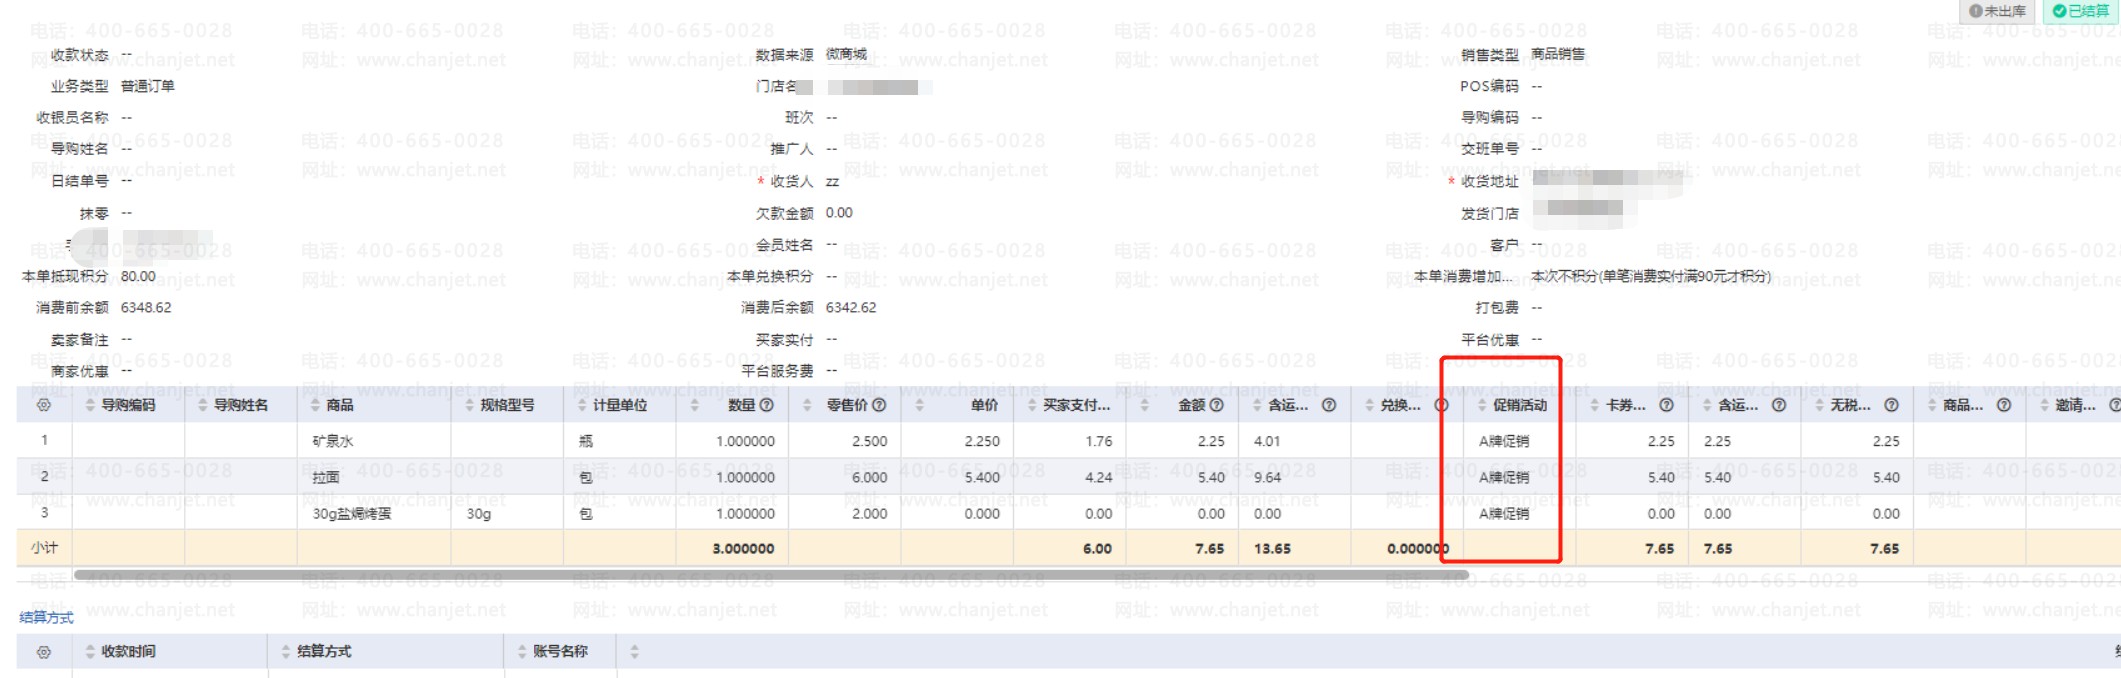2121x678 pixels.
Task: Click subtotal value 13.65
Action: (x=1272, y=548)
